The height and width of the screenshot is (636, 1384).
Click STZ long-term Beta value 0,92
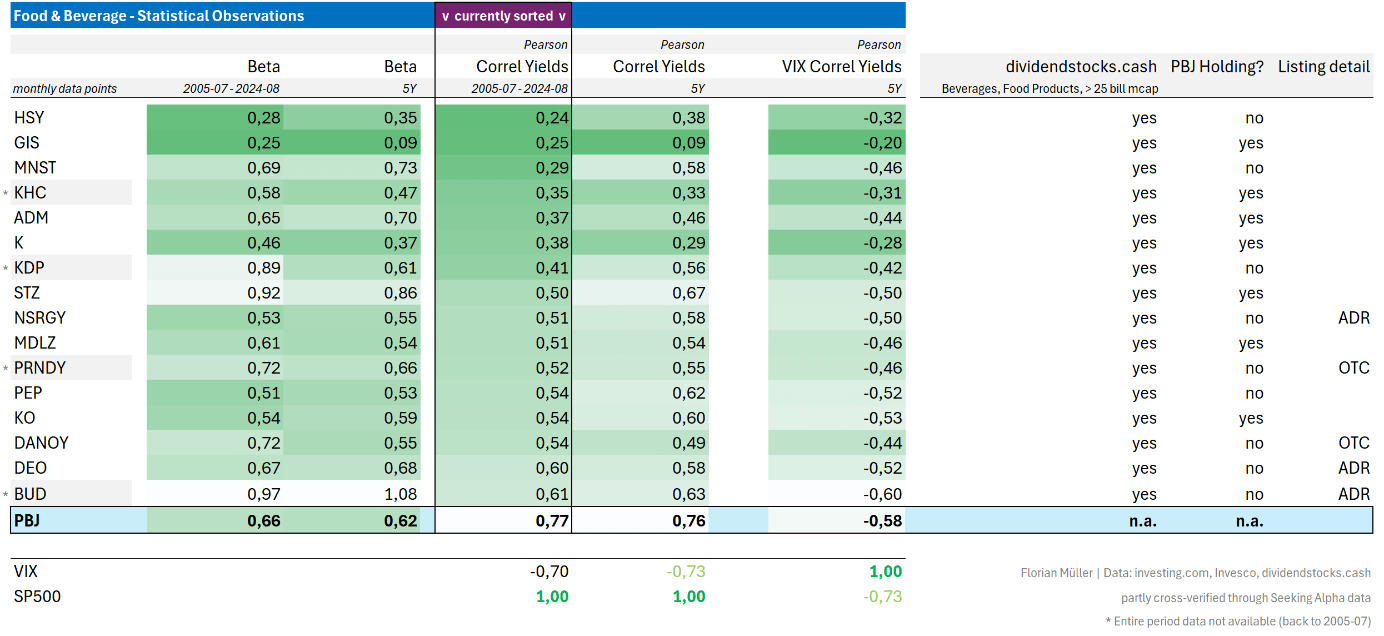point(264,293)
